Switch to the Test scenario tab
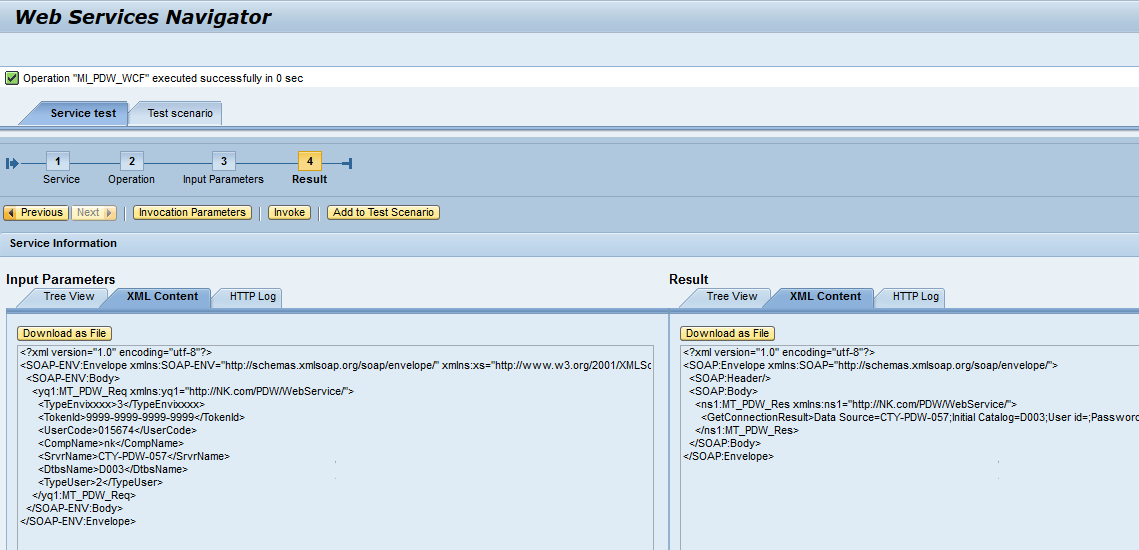1139x550 pixels. pyautogui.click(x=180, y=113)
